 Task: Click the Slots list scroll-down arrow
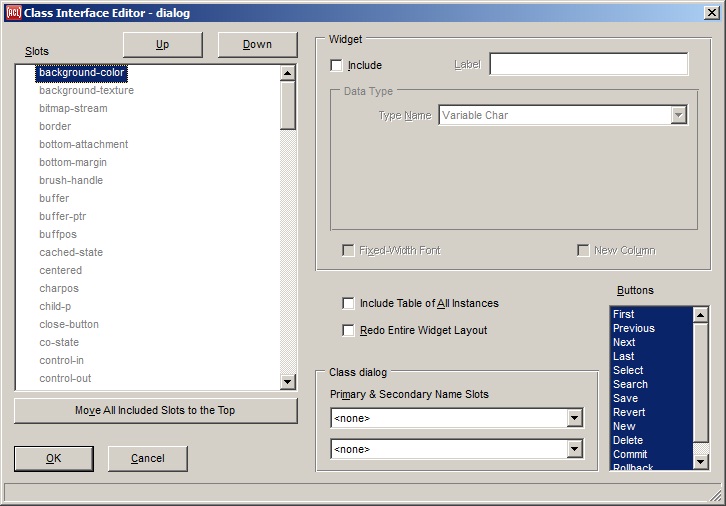pos(288,381)
